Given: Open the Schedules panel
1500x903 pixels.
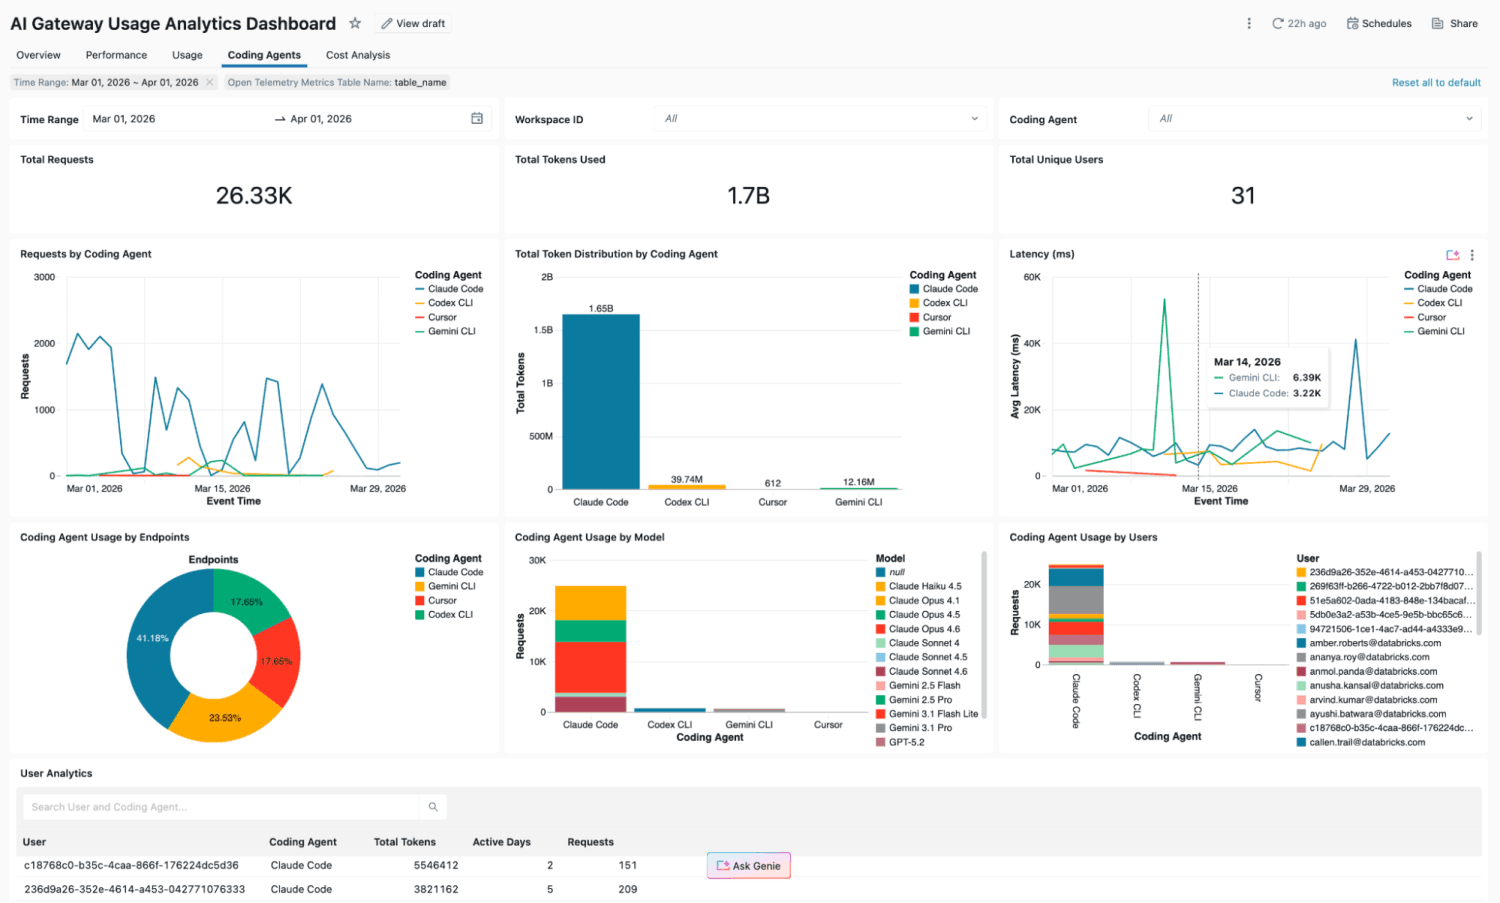Looking at the screenshot, I should [x=1379, y=23].
